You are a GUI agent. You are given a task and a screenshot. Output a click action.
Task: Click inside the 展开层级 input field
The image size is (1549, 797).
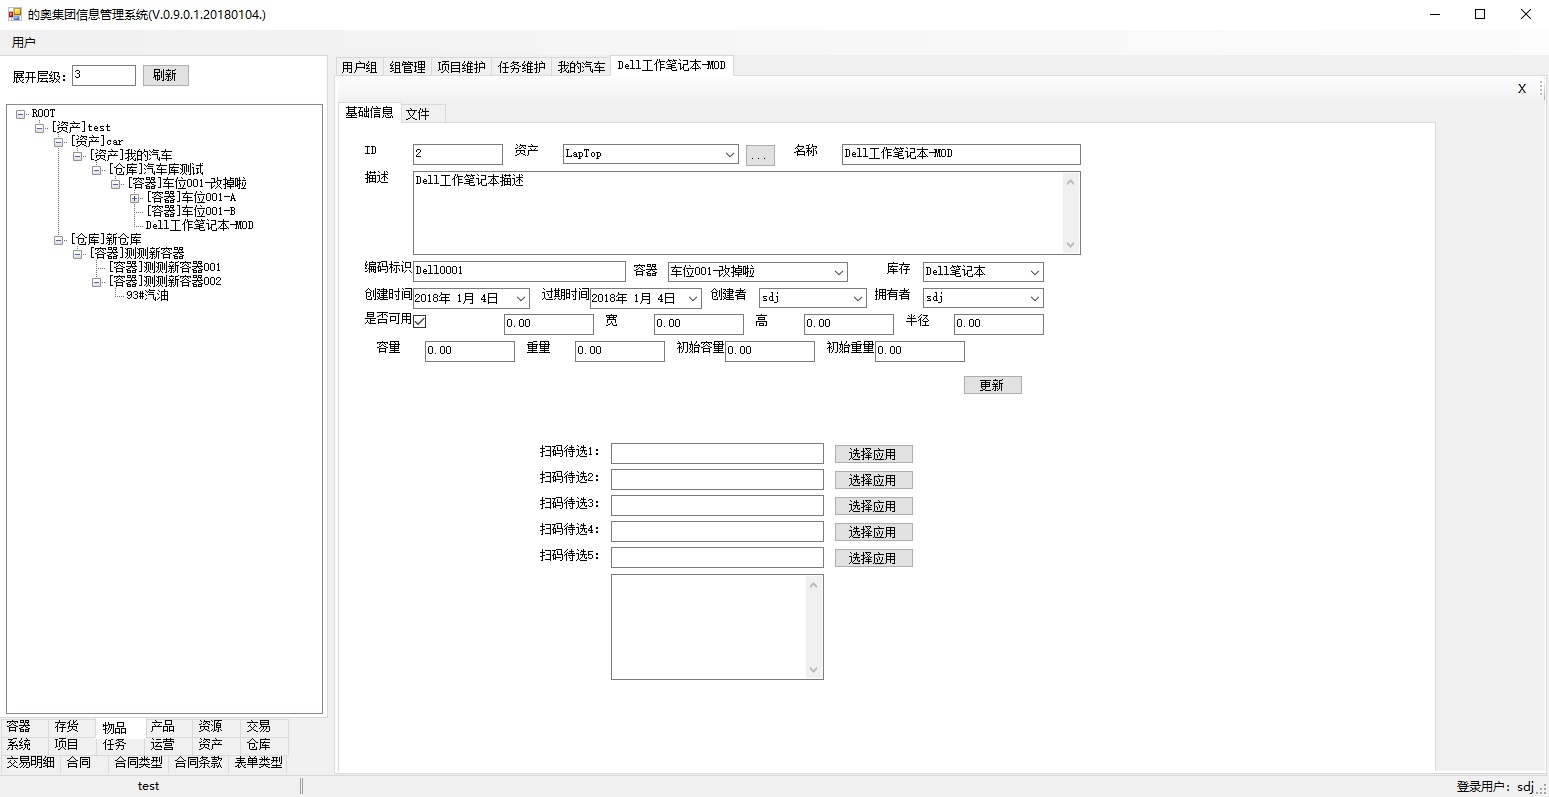(103, 74)
